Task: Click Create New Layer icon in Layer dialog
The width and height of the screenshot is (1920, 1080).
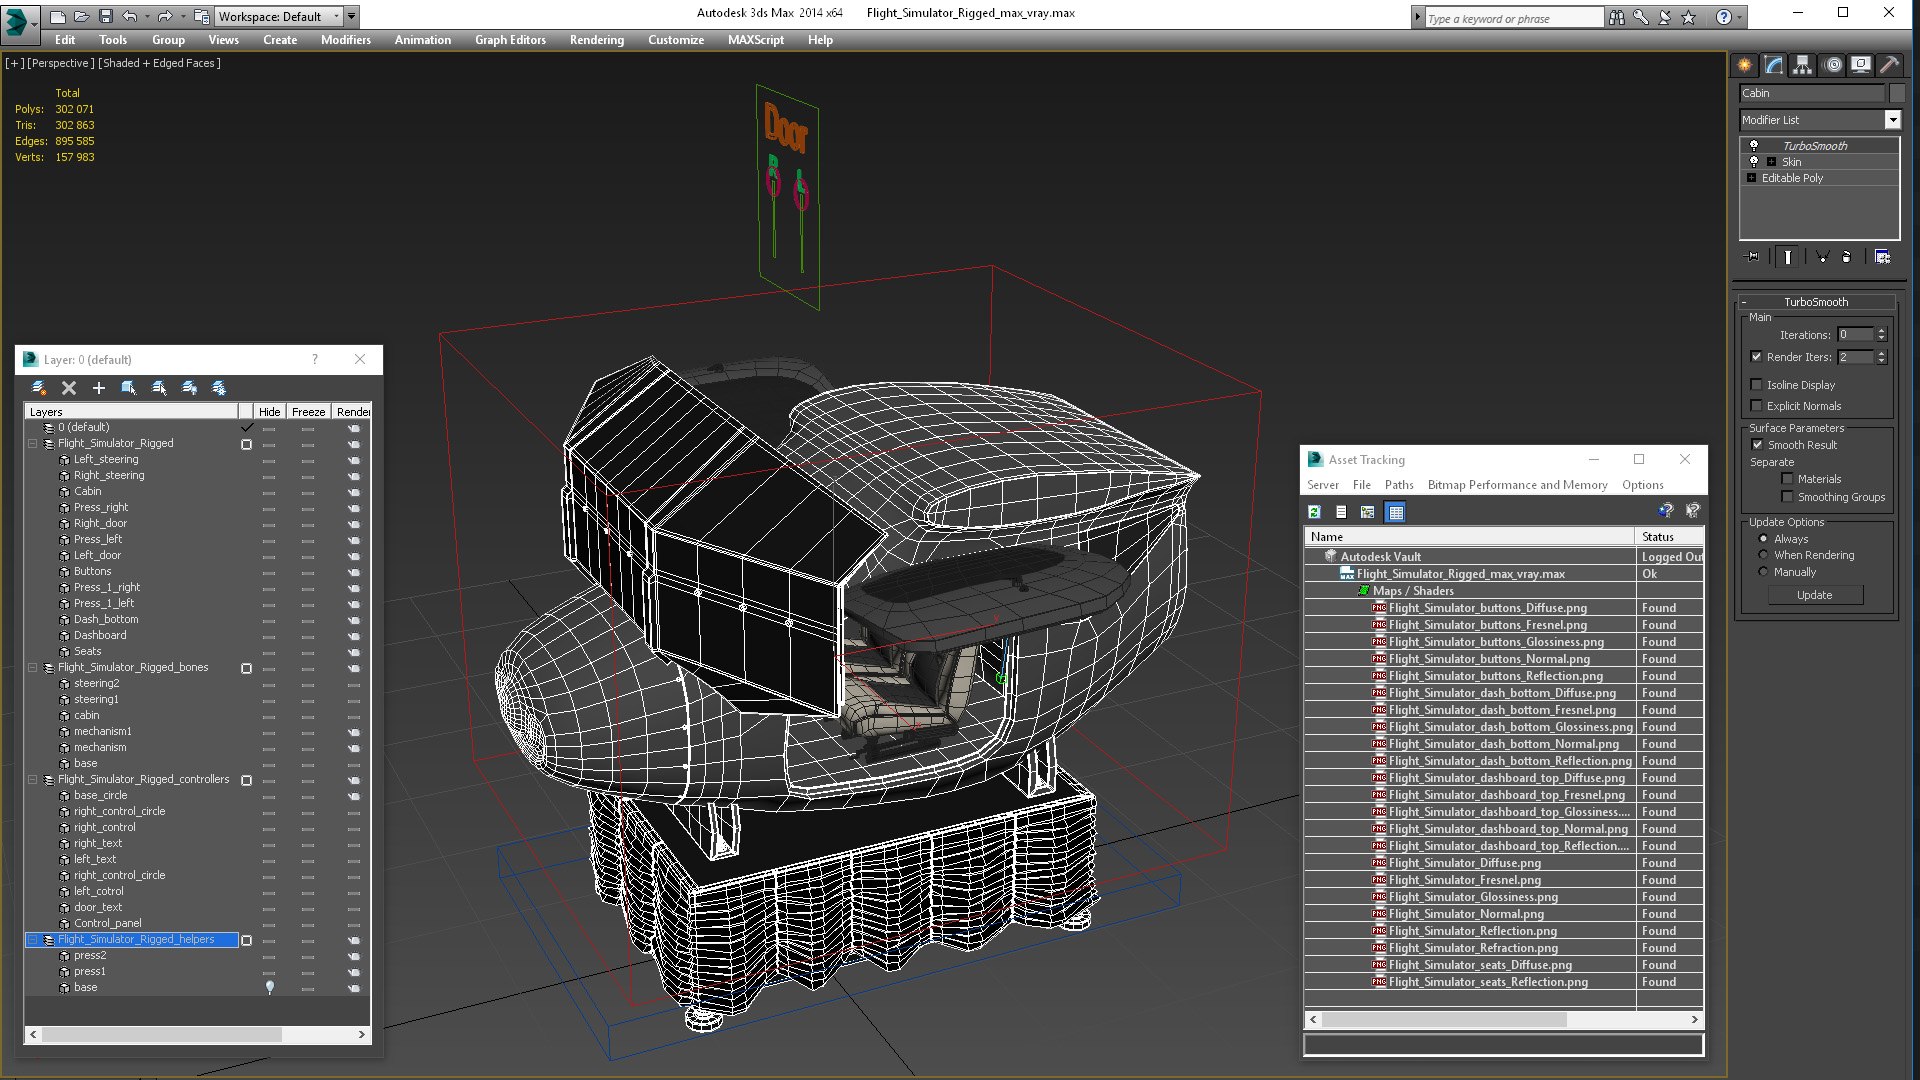Action: [39, 388]
